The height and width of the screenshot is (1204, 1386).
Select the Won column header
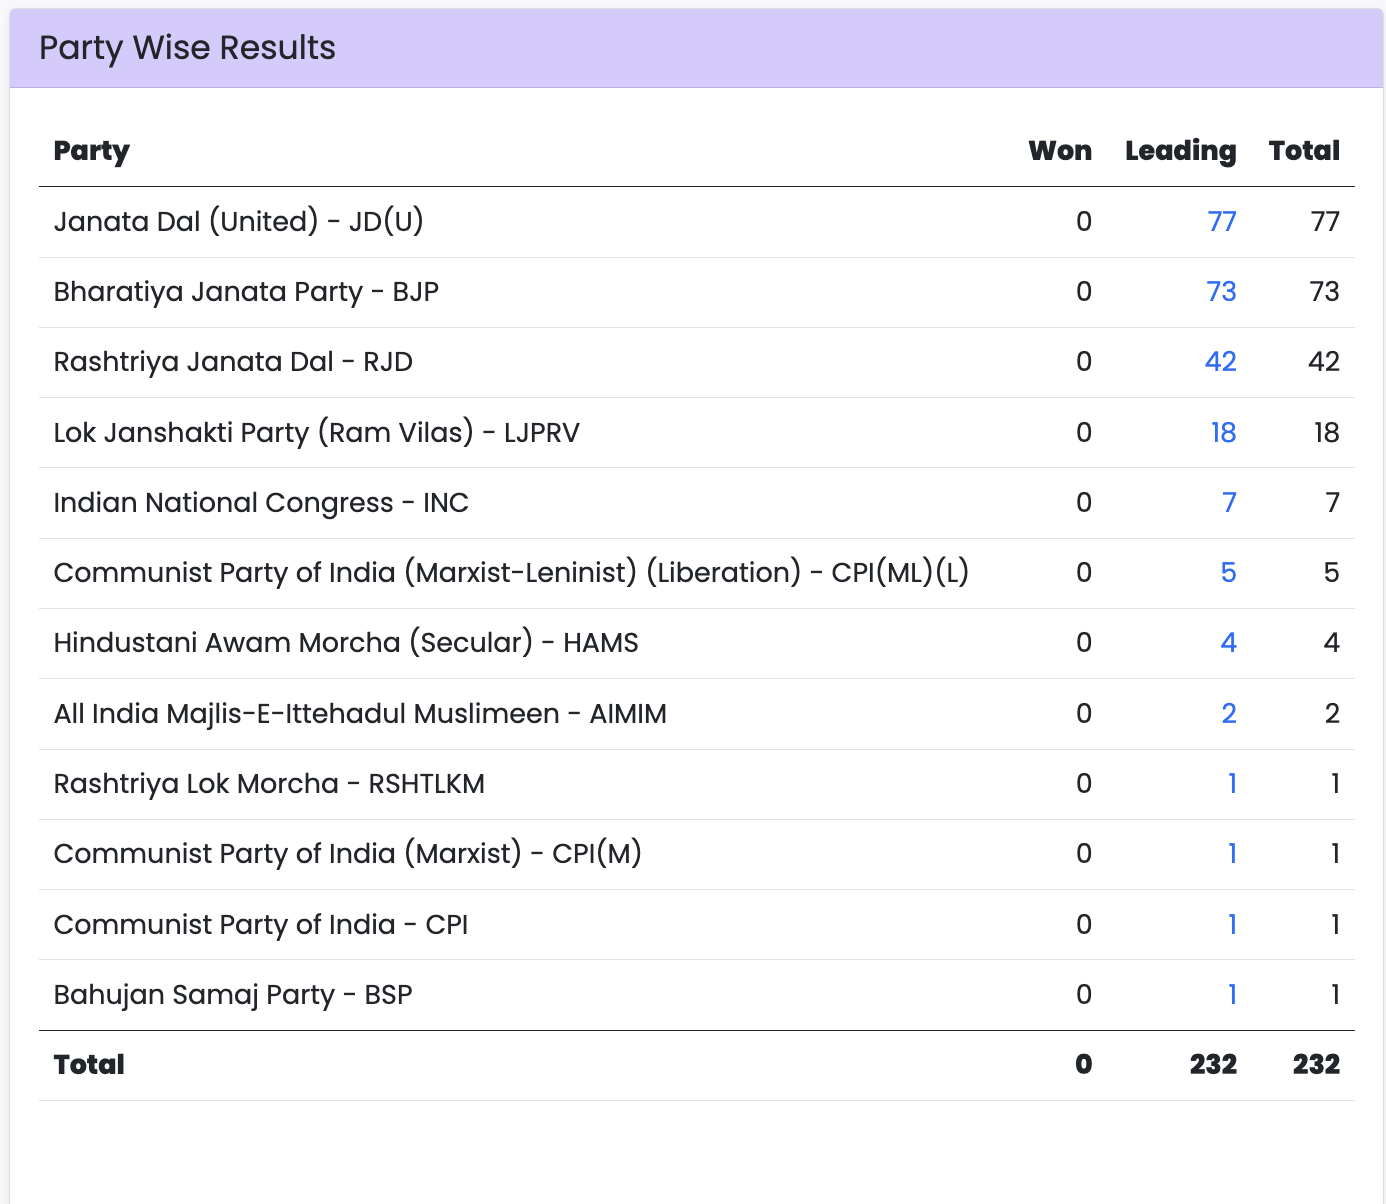(x=1060, y=151)
